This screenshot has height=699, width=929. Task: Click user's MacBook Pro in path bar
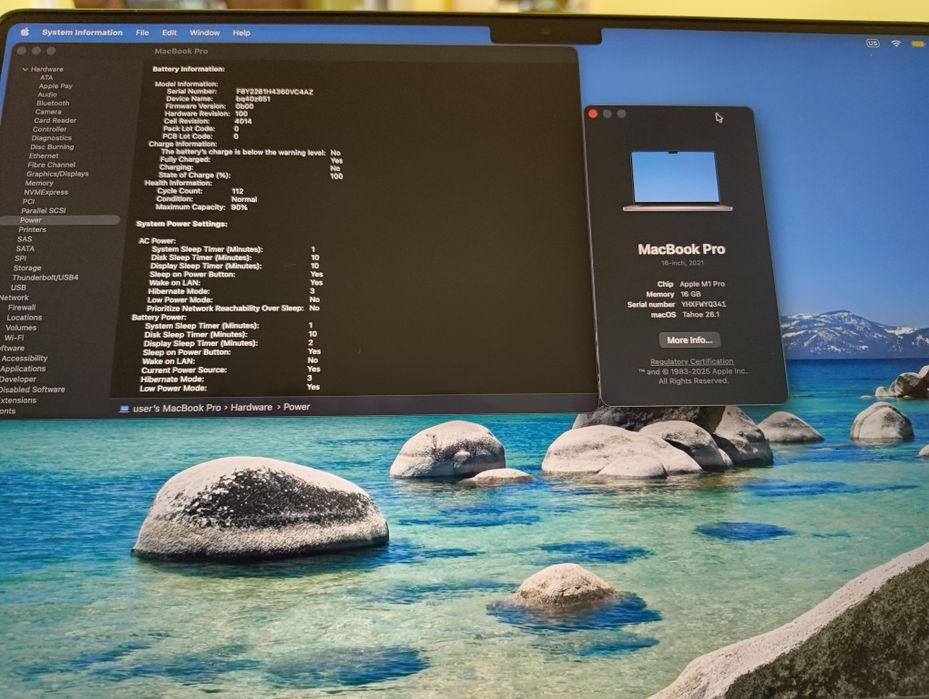[177, 408]
